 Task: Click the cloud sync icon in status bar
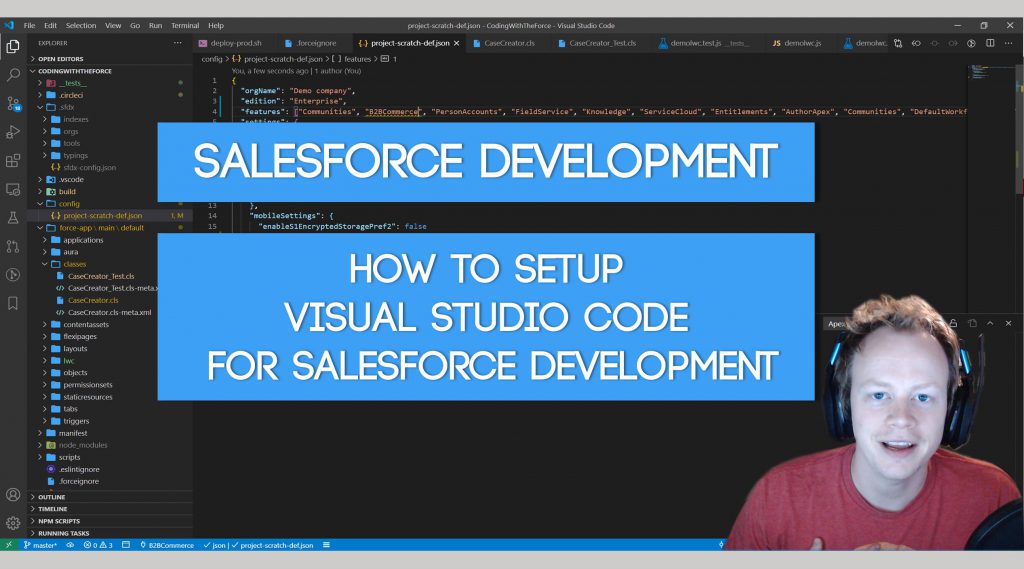click(x=70, y=545)
